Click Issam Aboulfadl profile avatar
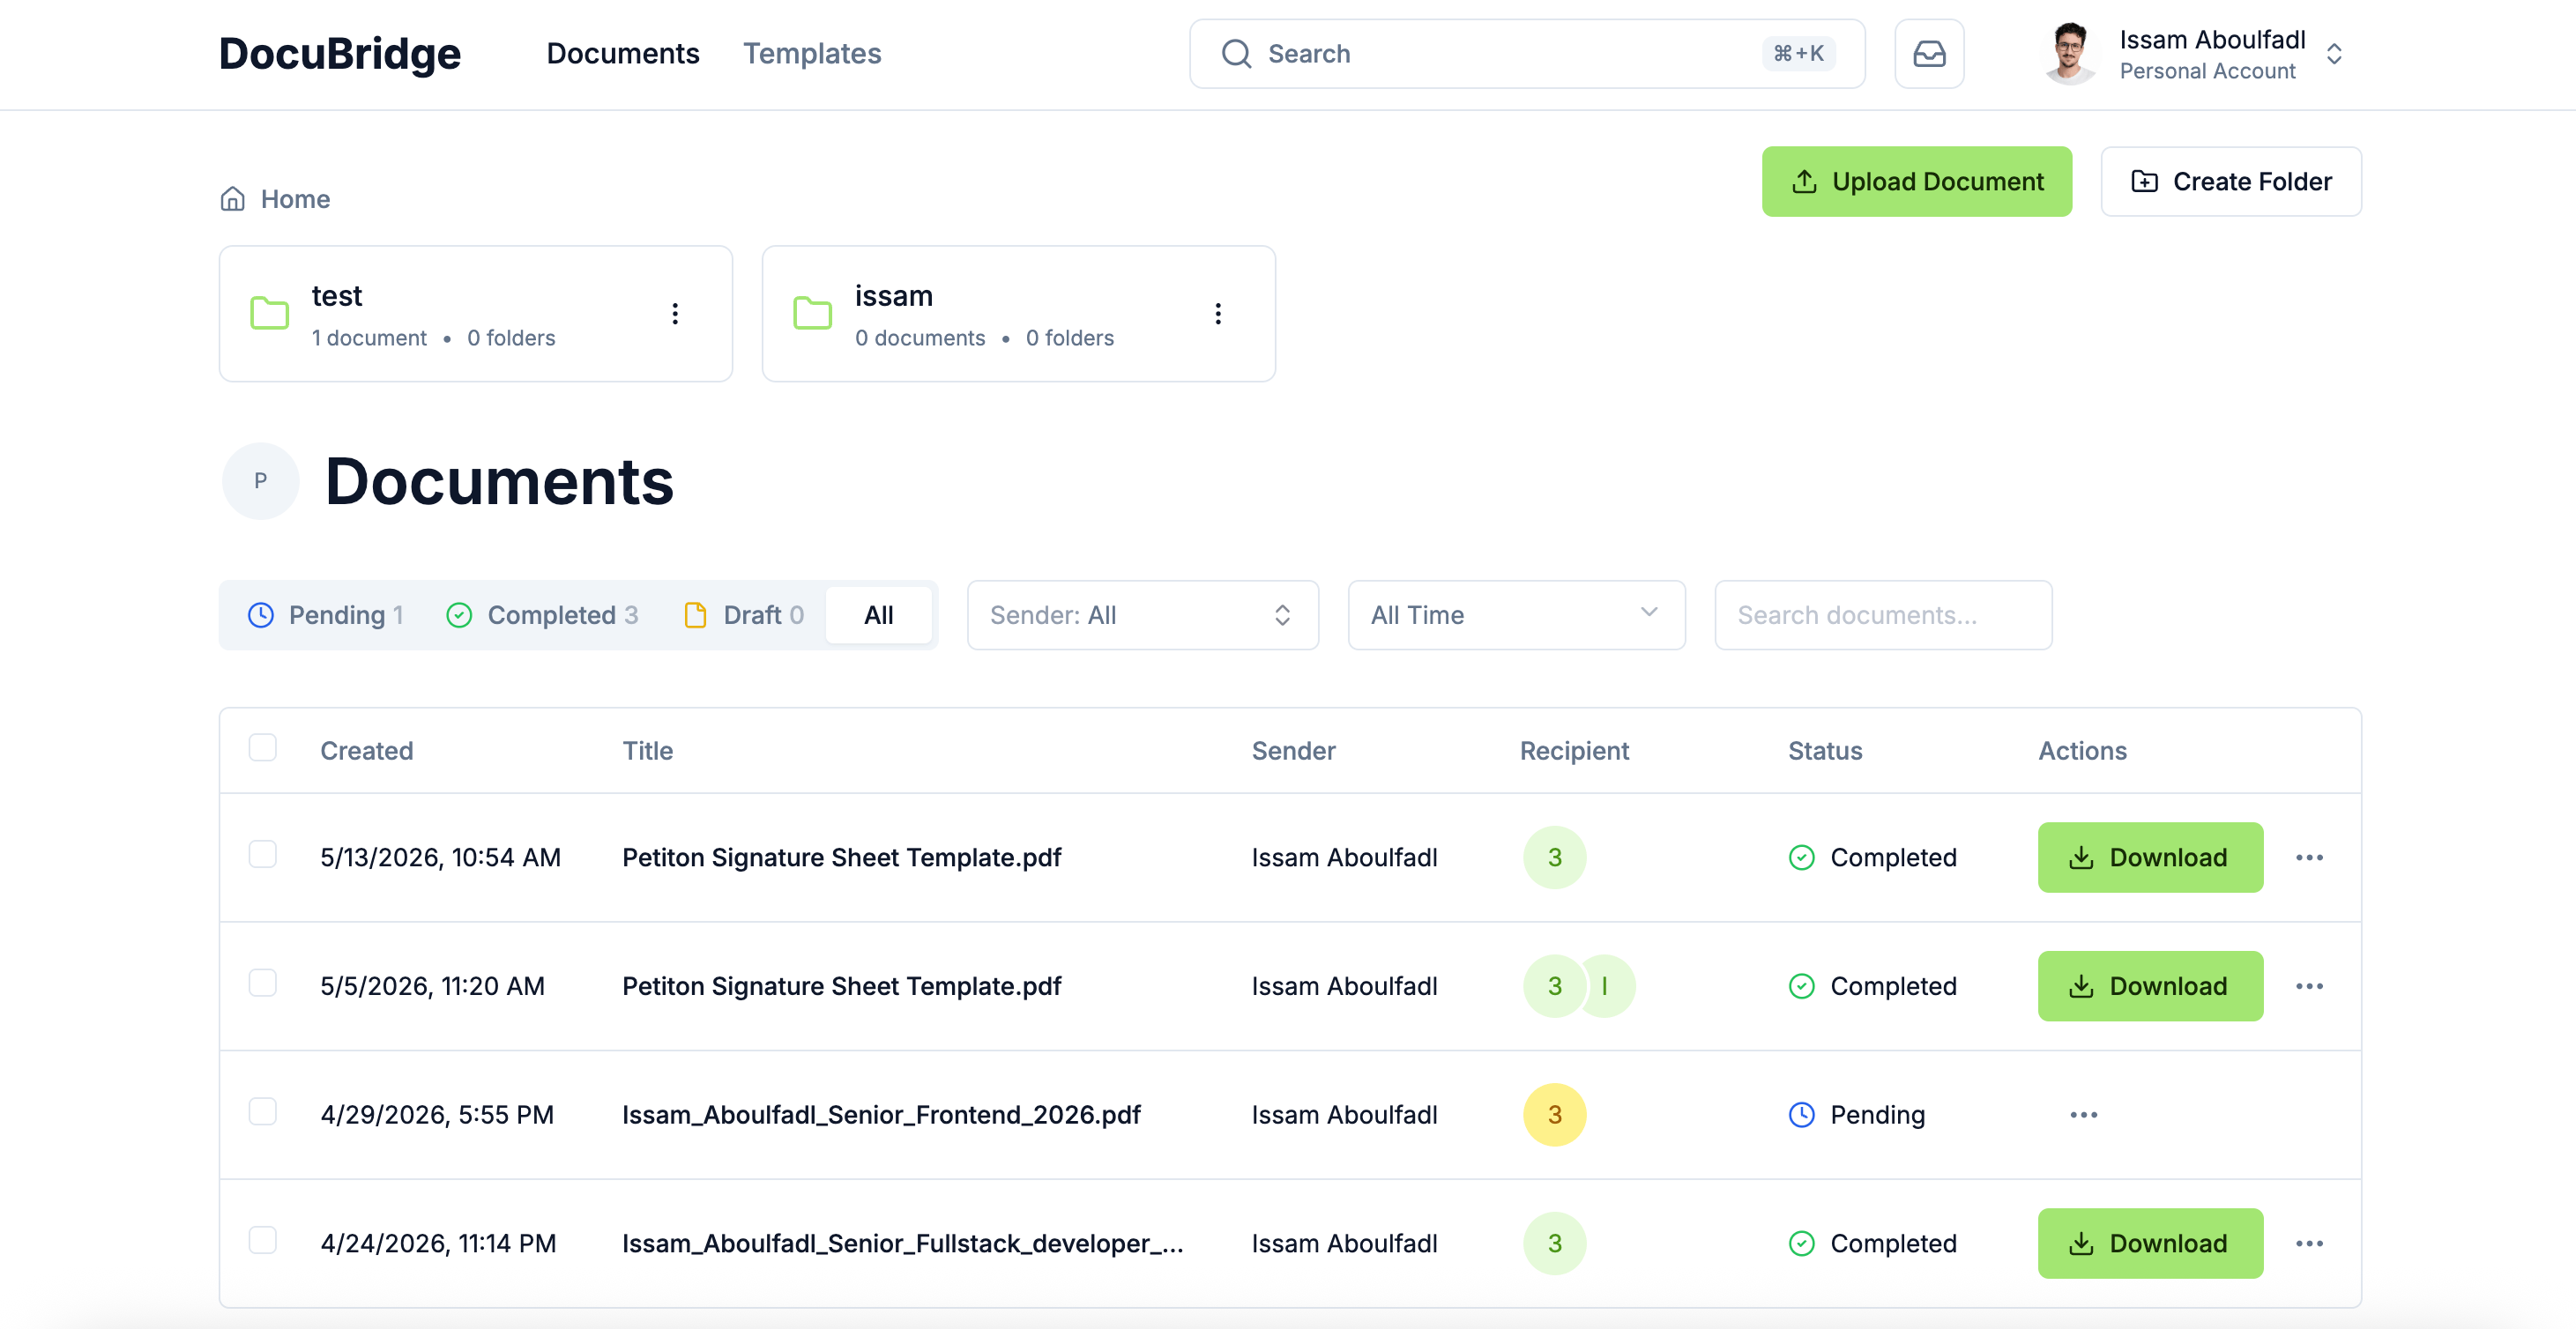Image resolution: width=2576 pixels, height=1329 pixels. point(2069,54)
